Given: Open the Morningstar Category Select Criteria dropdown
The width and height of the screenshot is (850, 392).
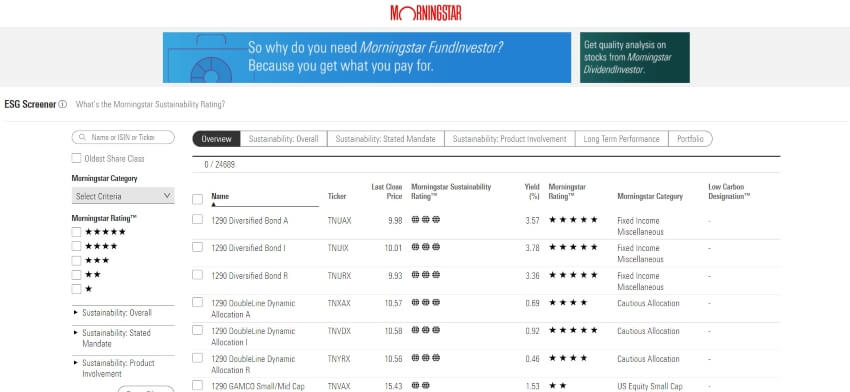Looking at the screenshot, I should (123, 196).
